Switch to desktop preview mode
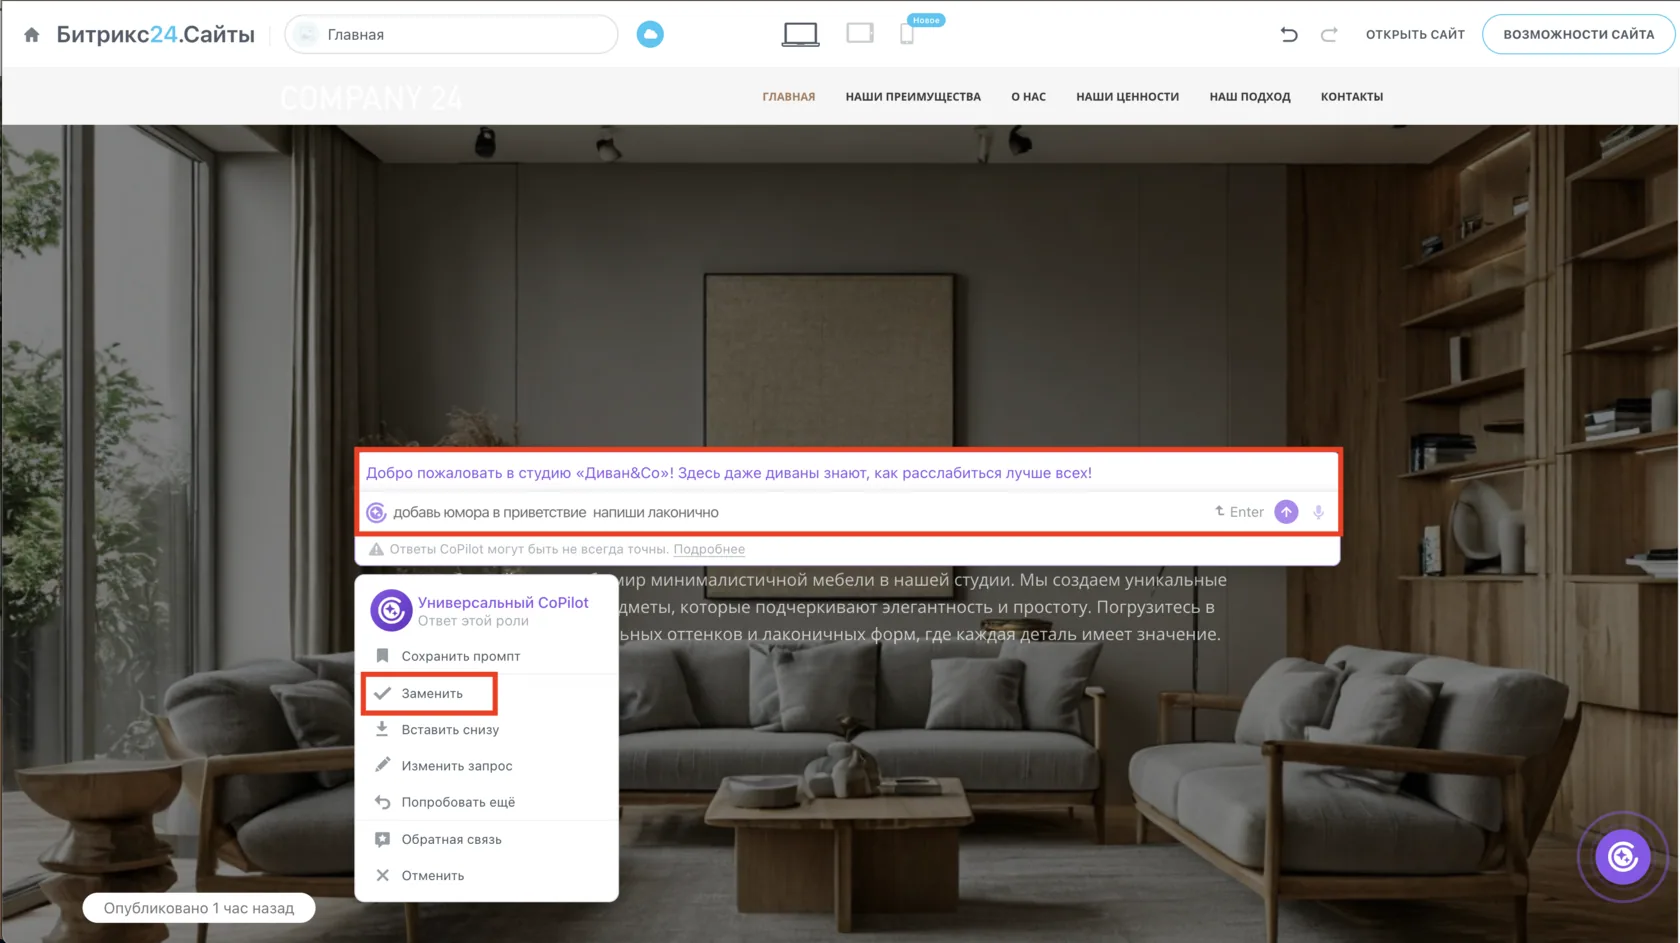 click(x=800, y=34)
